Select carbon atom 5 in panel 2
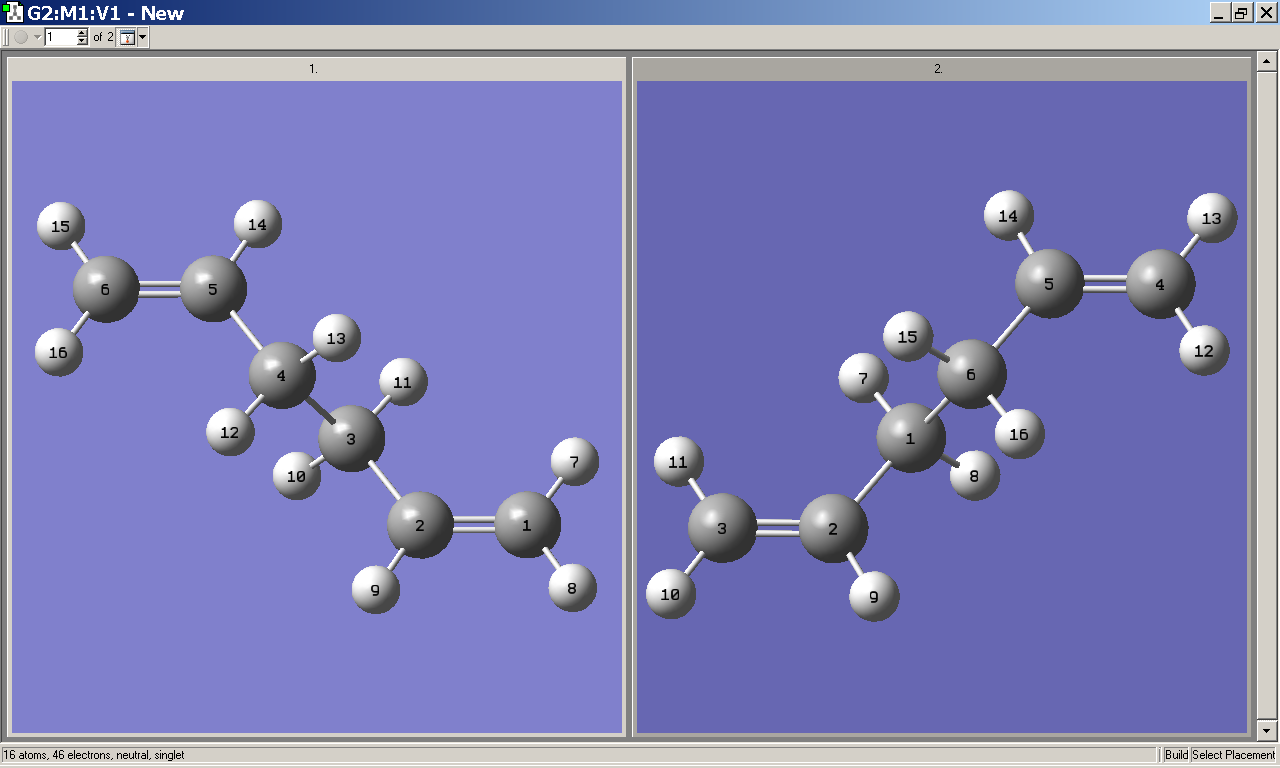 click(1049, 284)
